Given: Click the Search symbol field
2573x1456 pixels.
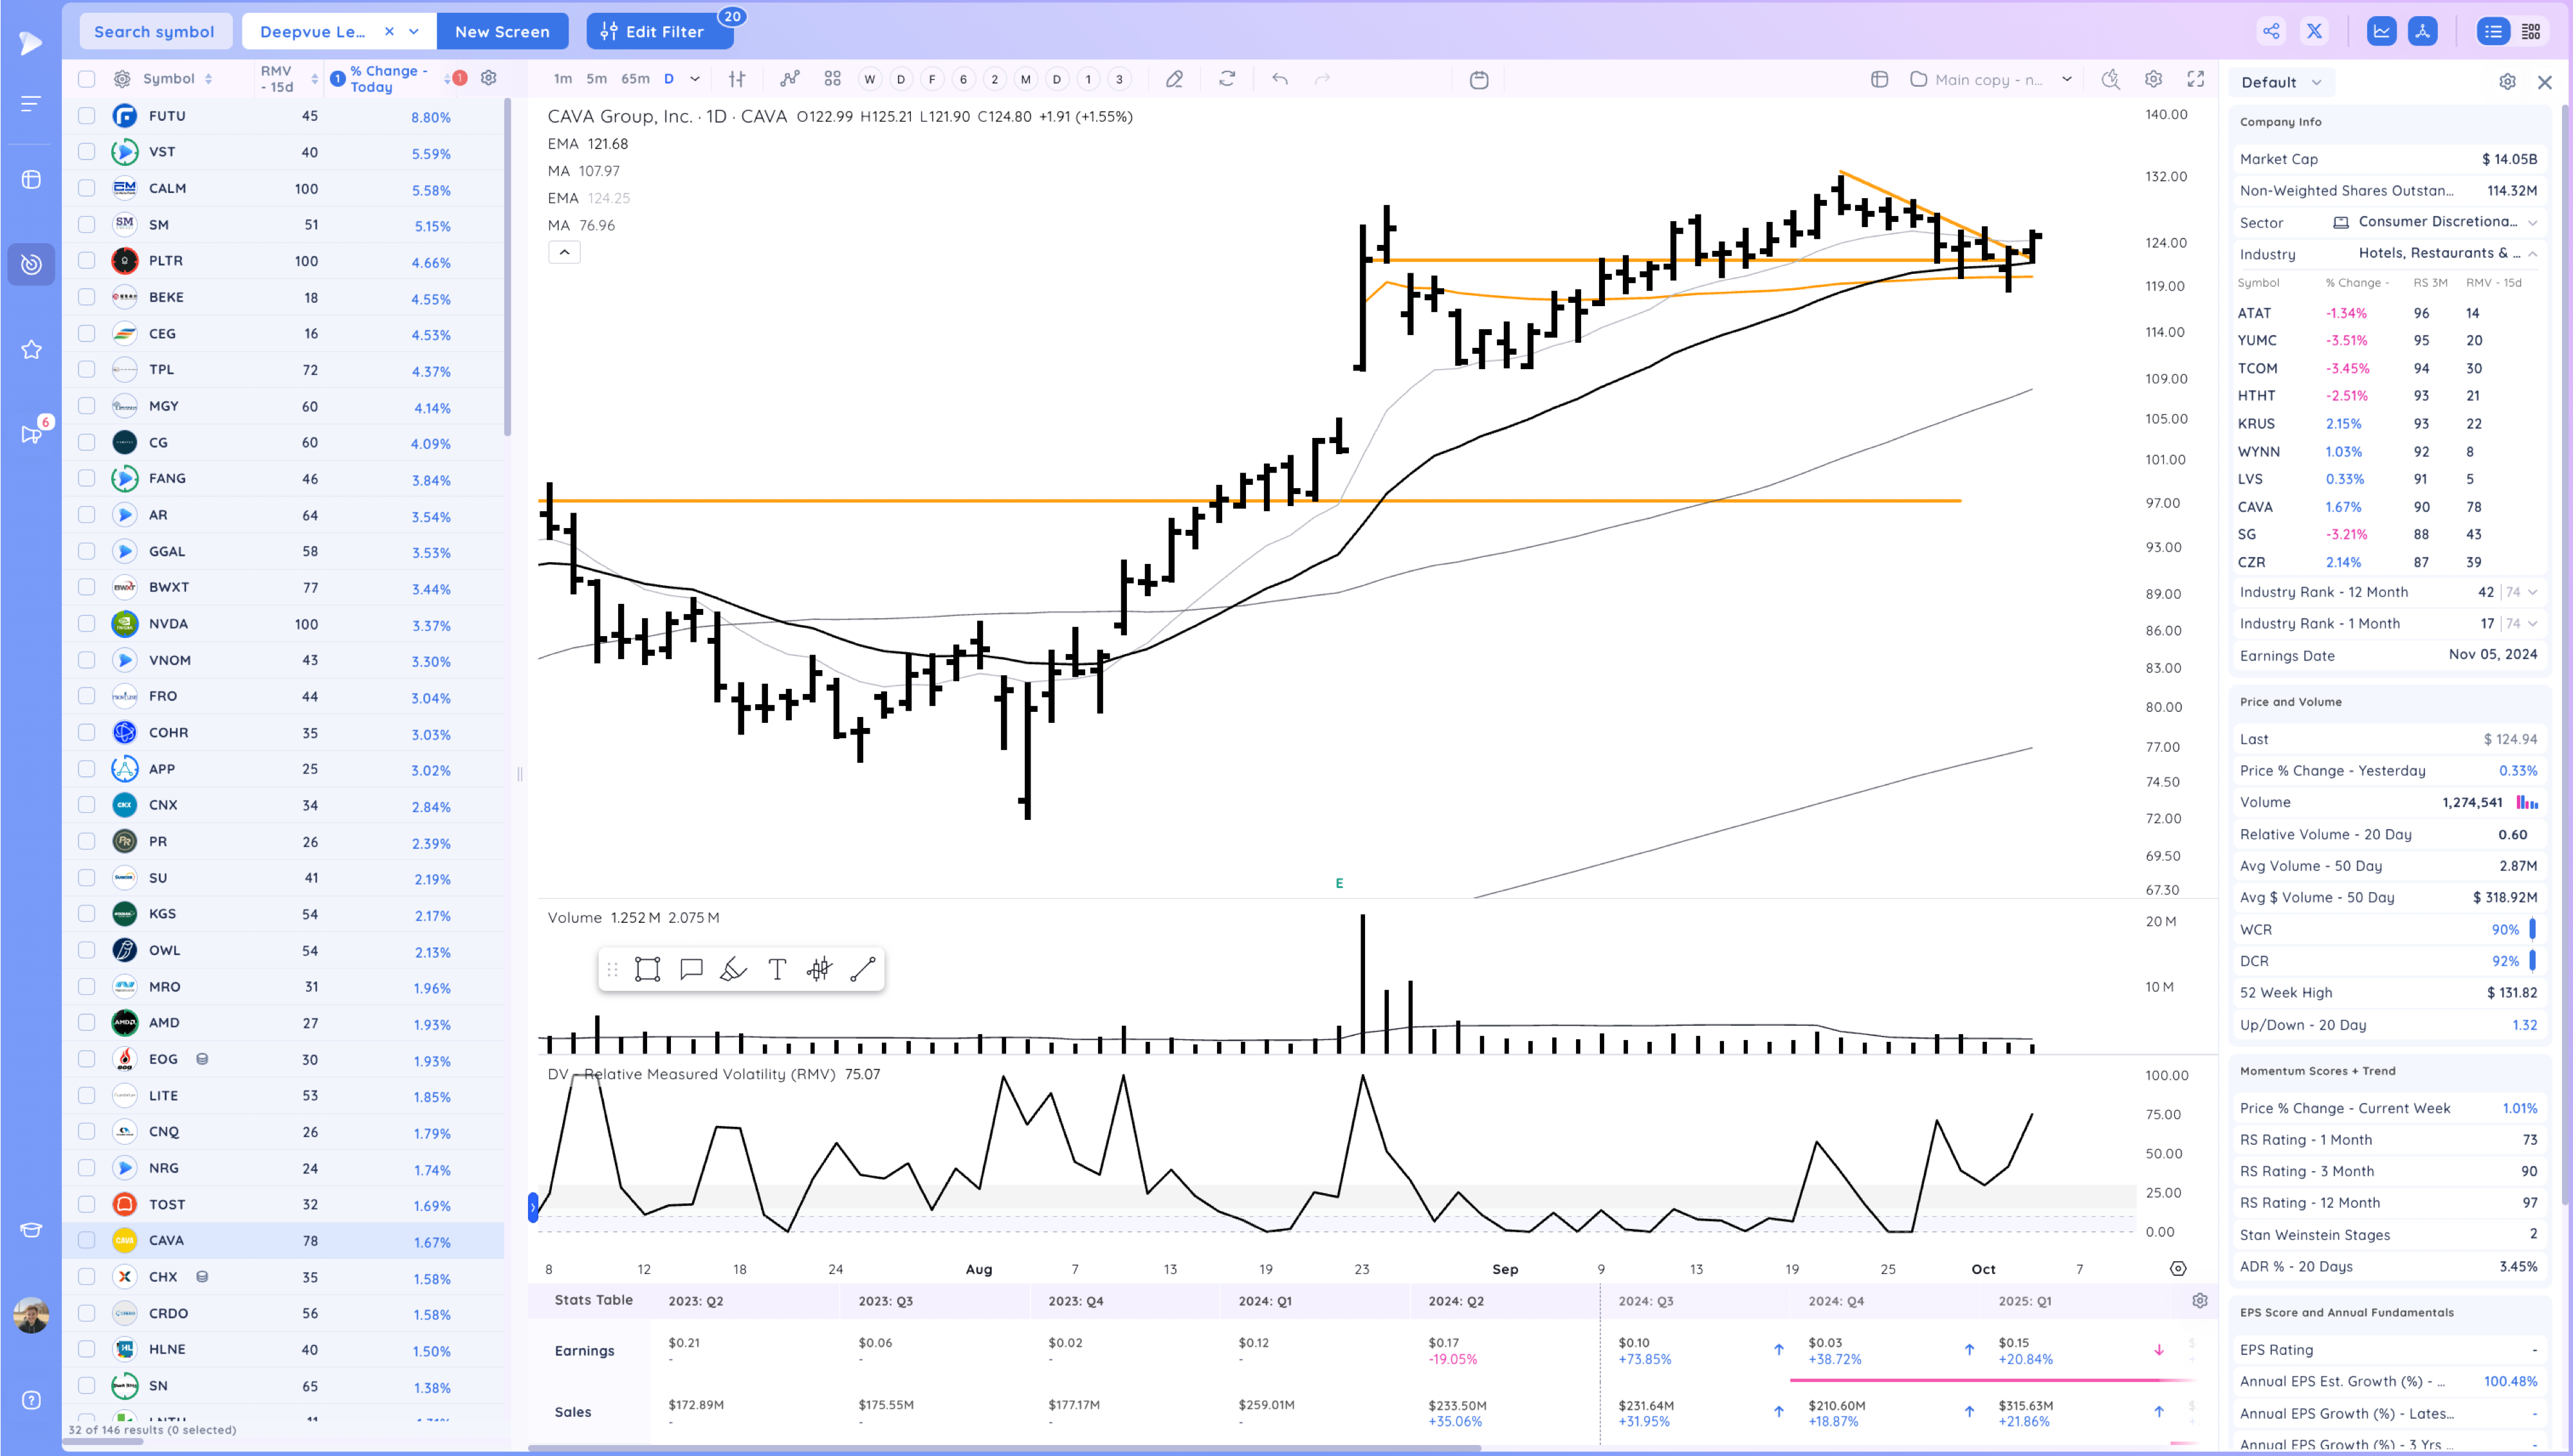Looking at the screenshot, I should point(154,31).
